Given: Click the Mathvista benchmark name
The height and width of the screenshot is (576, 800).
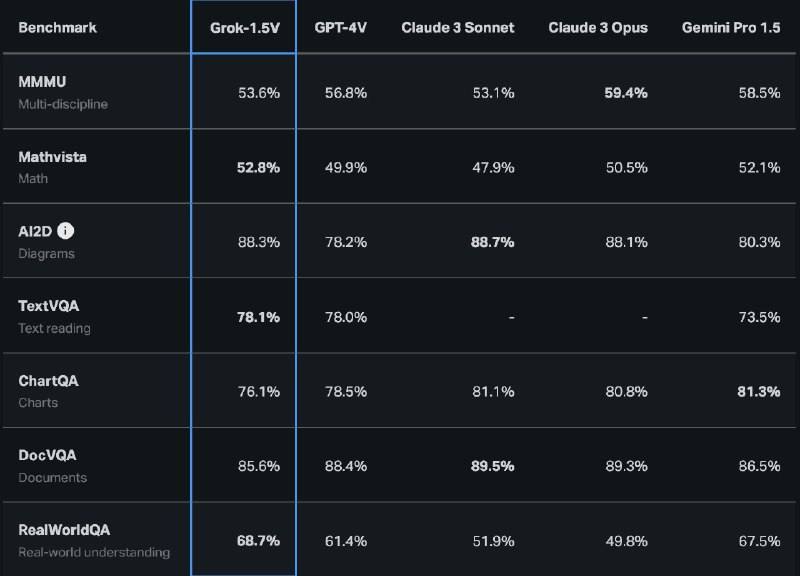Looking at the screenshot, I should [52, 157].
